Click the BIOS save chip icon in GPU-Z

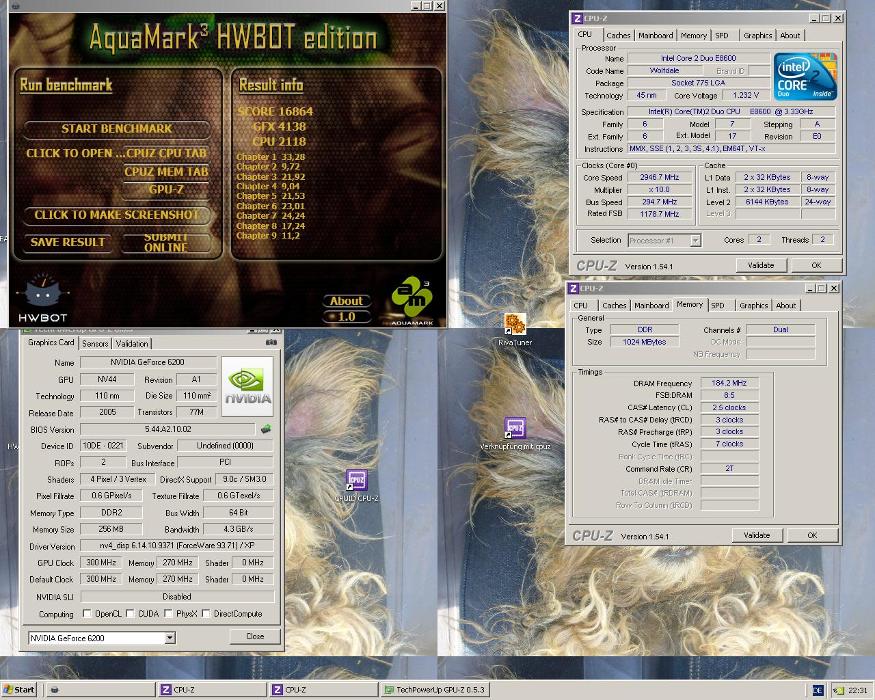coord(266,429)
